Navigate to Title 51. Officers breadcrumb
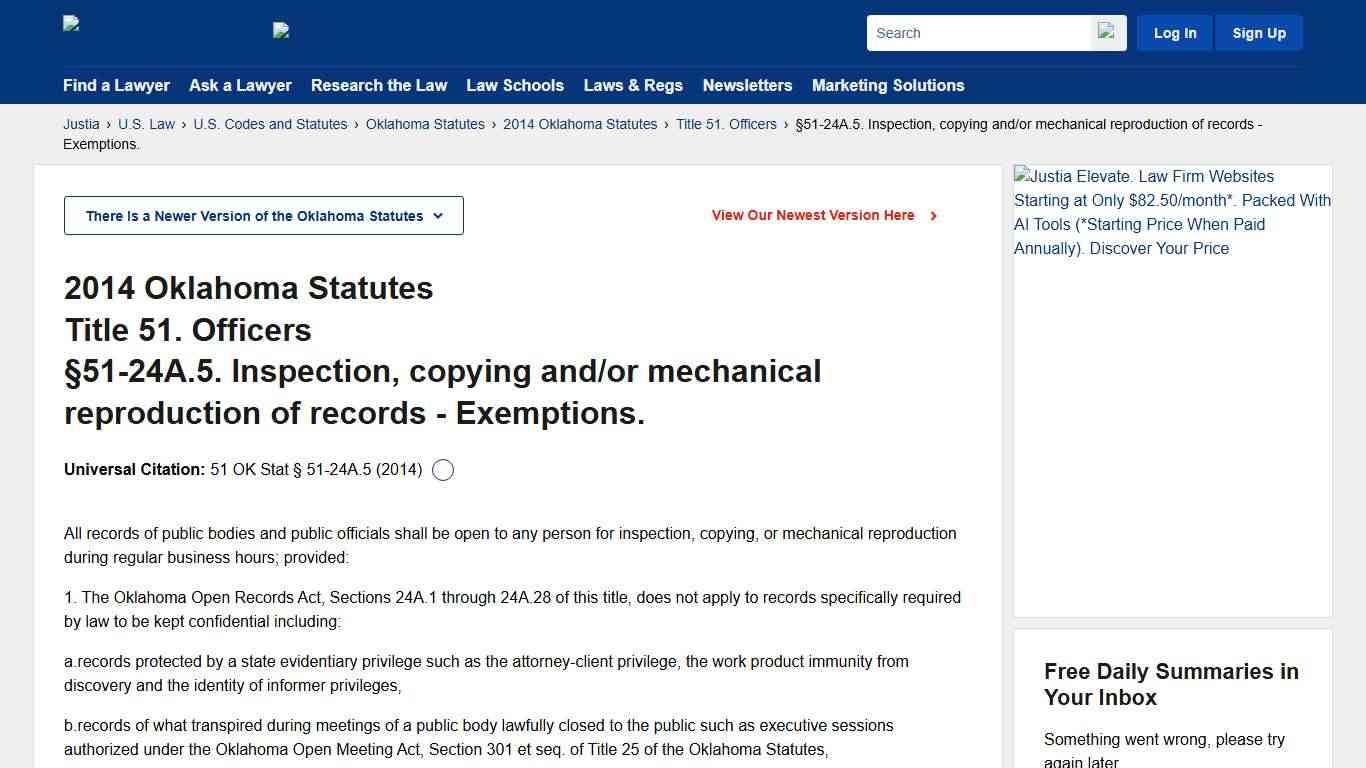Image resolution: width=1366 pixels, height=768 pixels. [726, 124]
